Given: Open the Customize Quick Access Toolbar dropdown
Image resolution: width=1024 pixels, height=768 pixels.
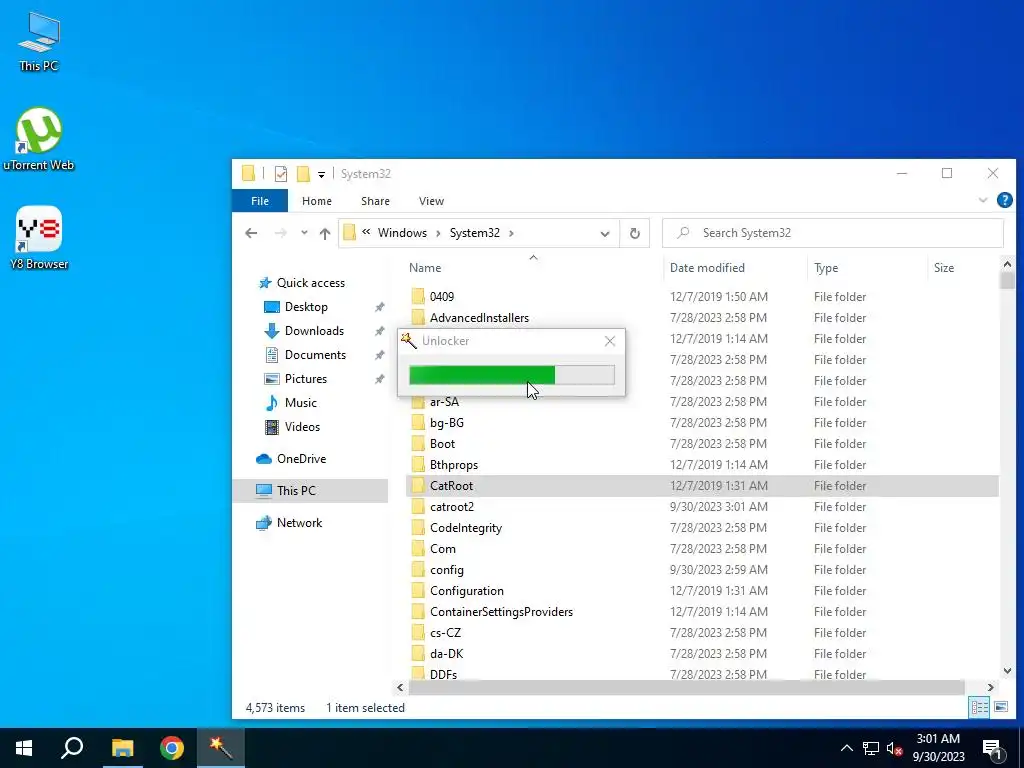Looking at the screenshot, I should click(x=321, y=174).
